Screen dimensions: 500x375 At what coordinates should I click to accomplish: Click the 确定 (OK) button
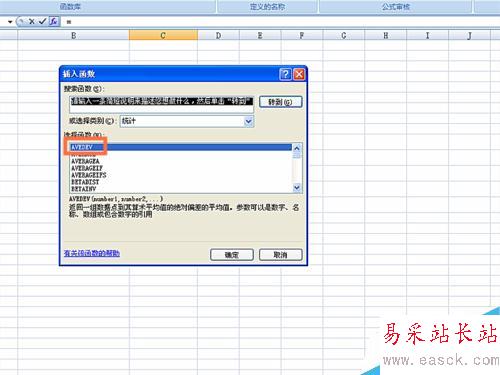(x=232, y=255)
